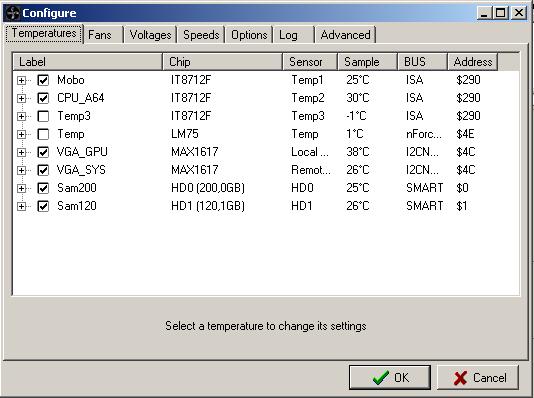Click the BUS column header
This screenshot has height=398, width=534.
click(423, 62)
